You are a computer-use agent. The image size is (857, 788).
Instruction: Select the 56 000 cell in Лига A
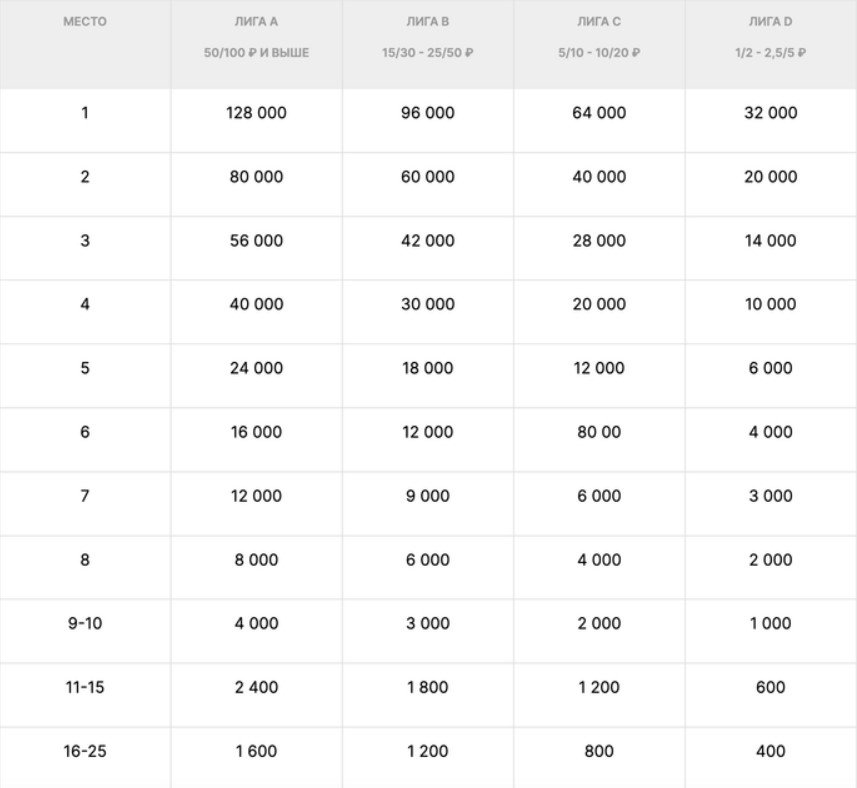[x=256, y=241]
